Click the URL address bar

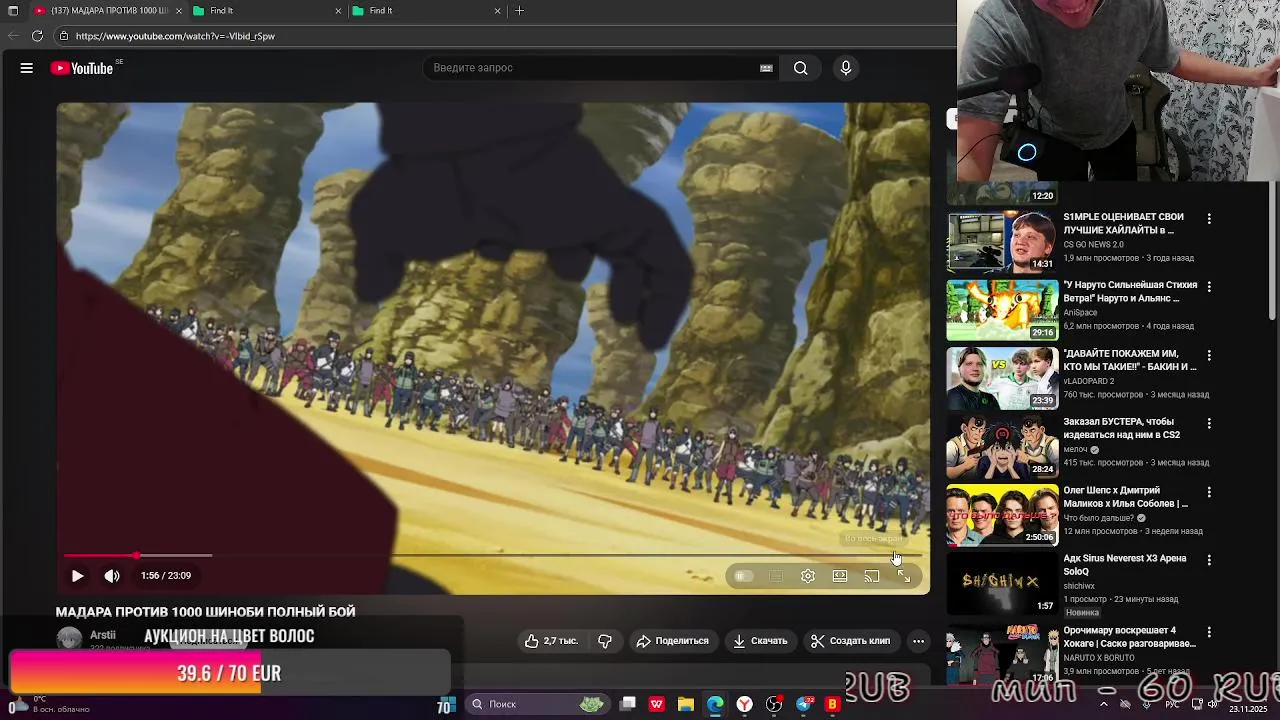pyautogui.click(x=500, y=36)
